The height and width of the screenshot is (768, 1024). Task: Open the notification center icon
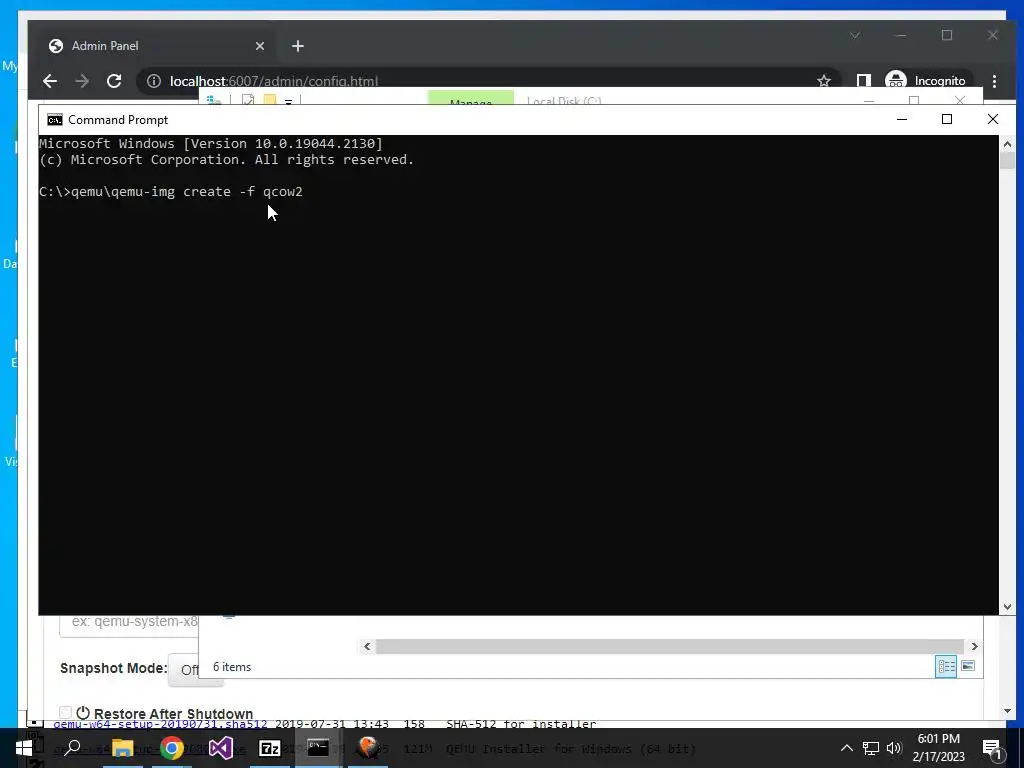pyautogui.click(x=991, y=748)
